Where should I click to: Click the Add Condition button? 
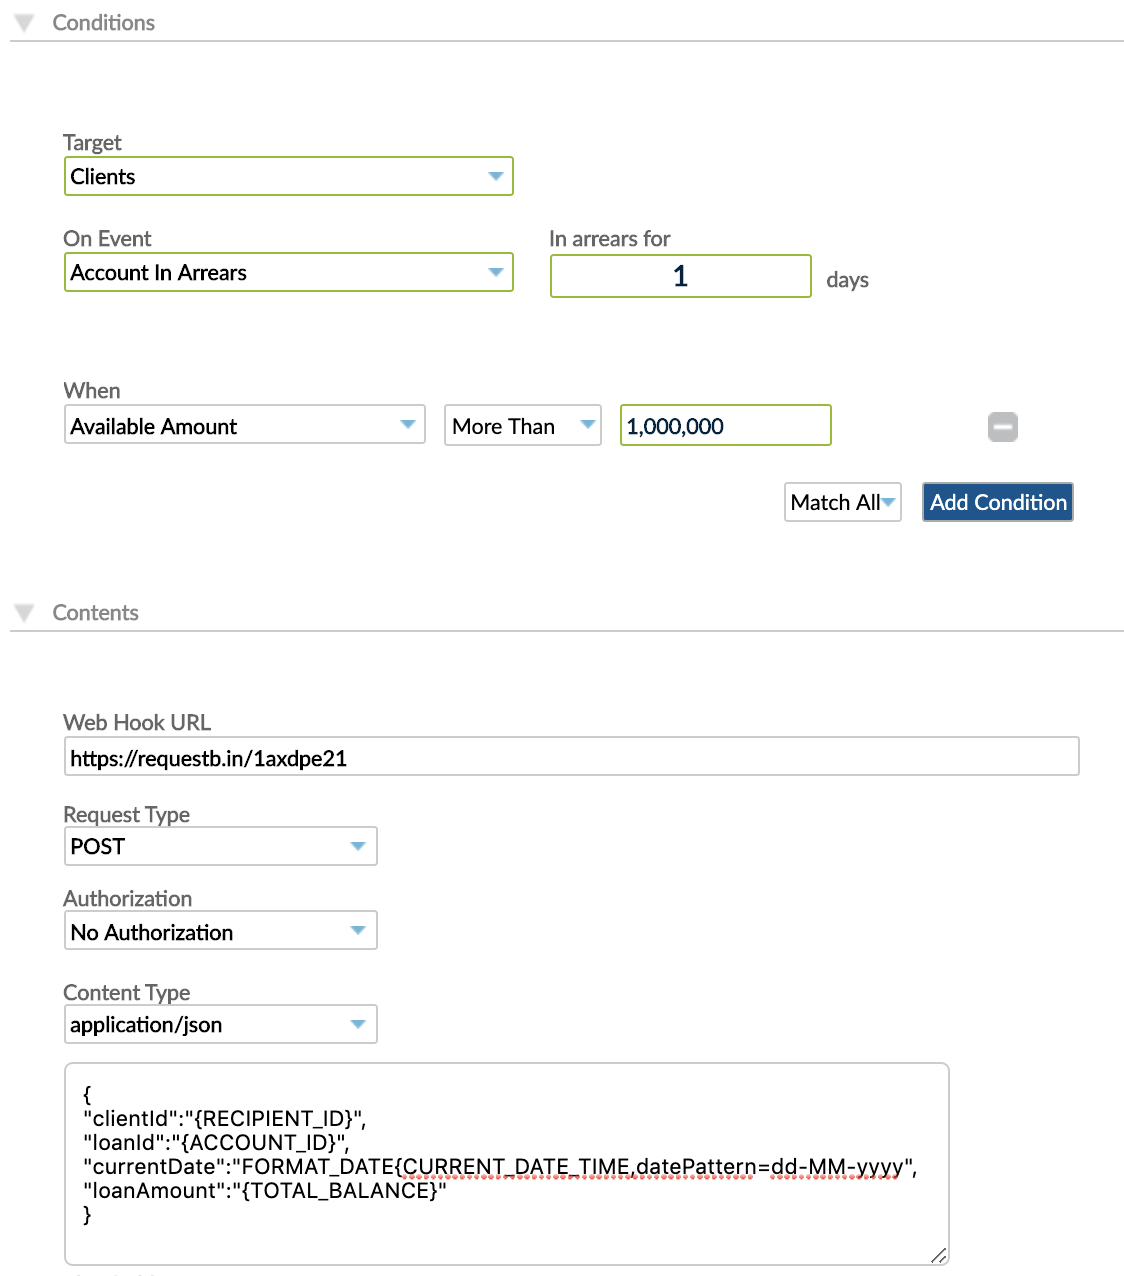click(997, 502)
